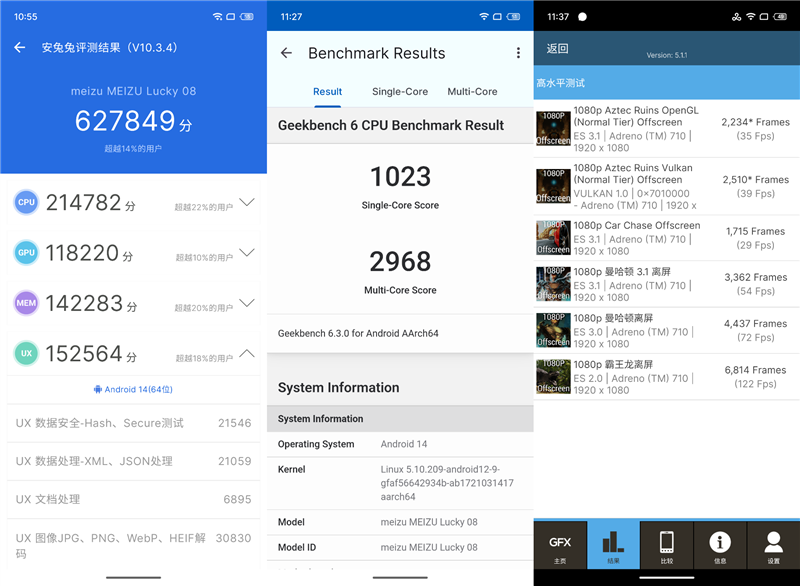Open the Aztec Ruins OpenGL test thumbnail
This screenshot has height=586, width=800.
tap(554, 129)
